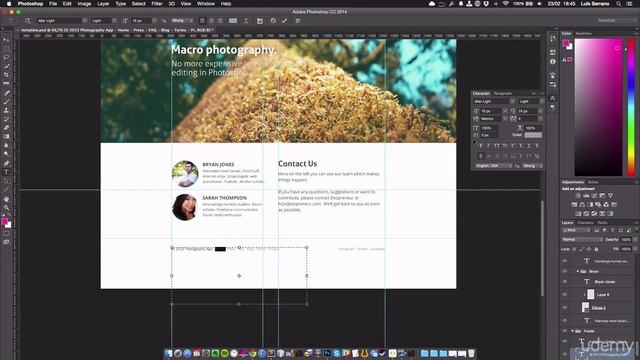Hide the Footer group
Viewport: 640px width, 360px height.
pyautogui.click(x=565, y=331)
